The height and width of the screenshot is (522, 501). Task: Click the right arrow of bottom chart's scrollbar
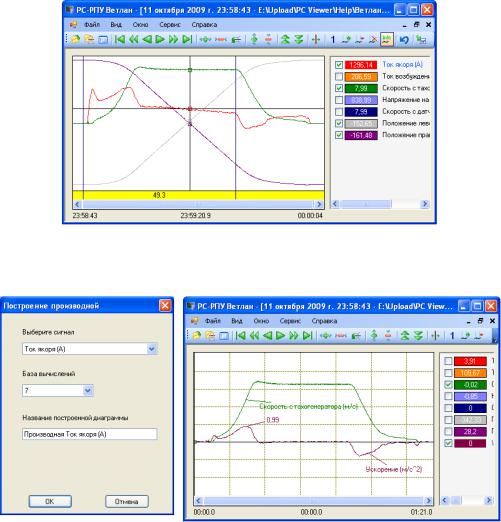pyautogui.click(x=428, y=500)
